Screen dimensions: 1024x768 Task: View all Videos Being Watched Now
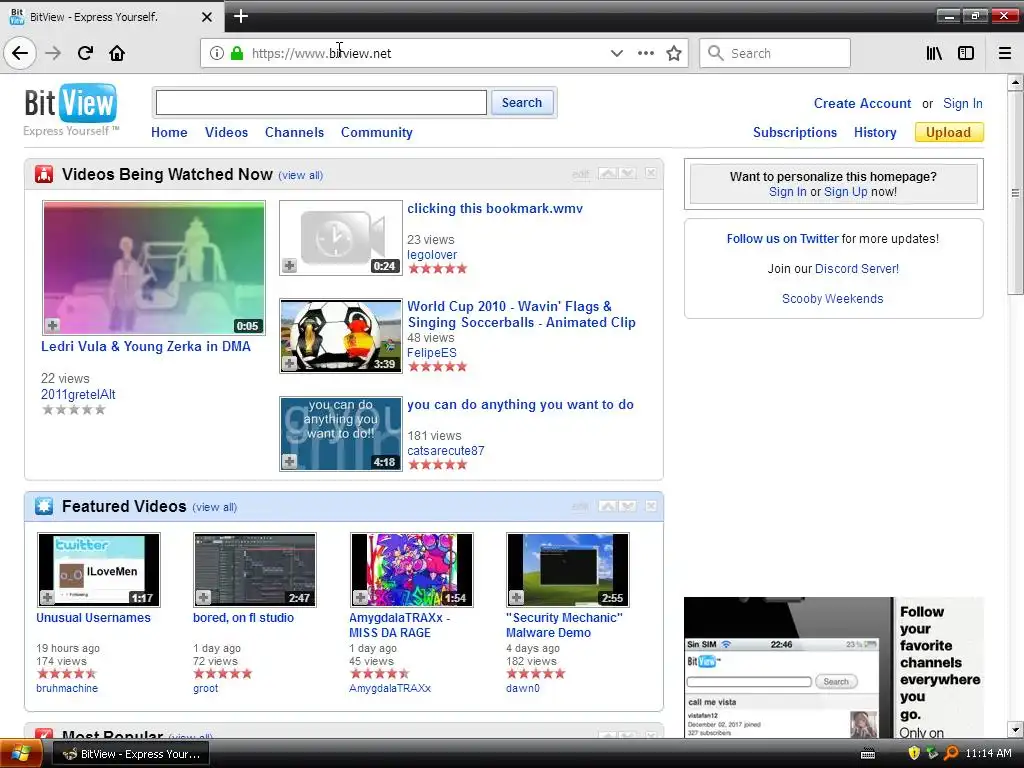(300, 175)
